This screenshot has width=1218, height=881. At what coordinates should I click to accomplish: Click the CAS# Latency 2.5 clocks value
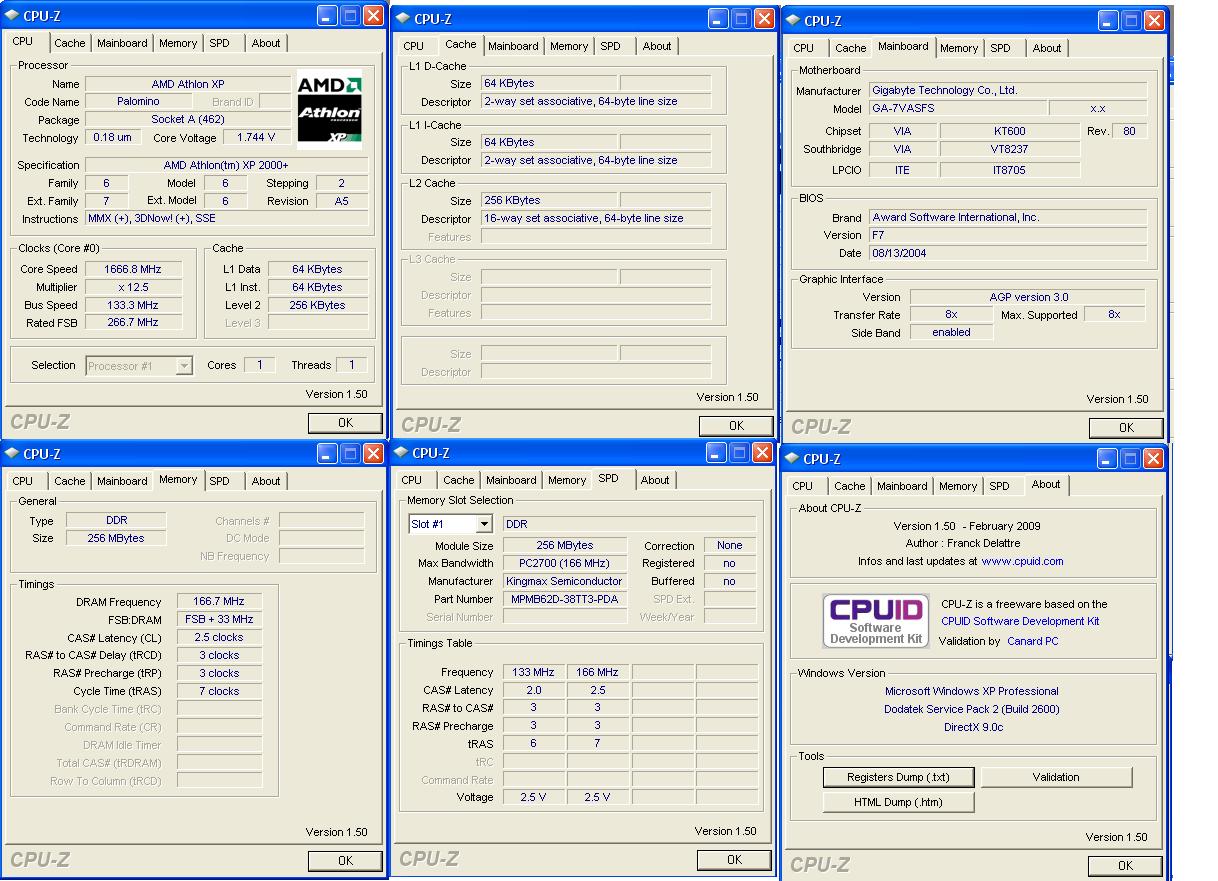coord(219,638)
